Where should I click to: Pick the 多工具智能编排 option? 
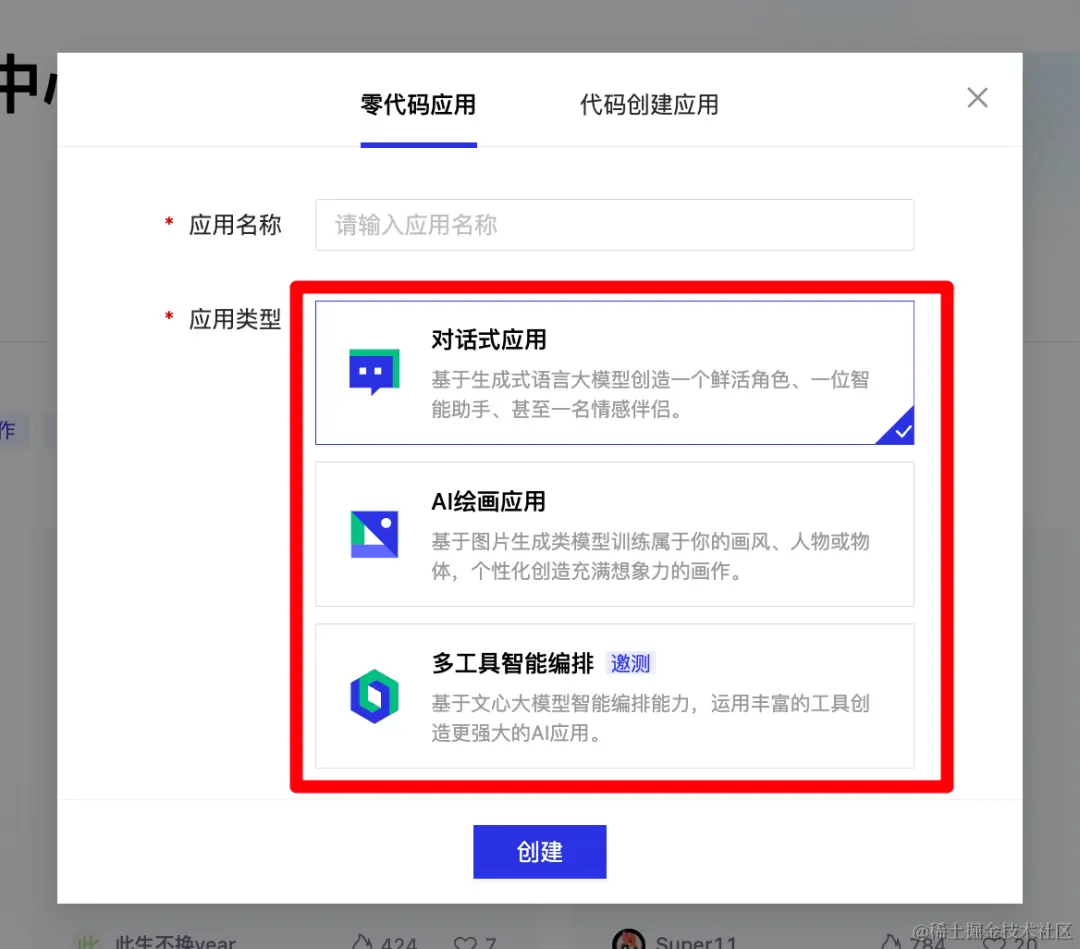click(x=614, y=696)
